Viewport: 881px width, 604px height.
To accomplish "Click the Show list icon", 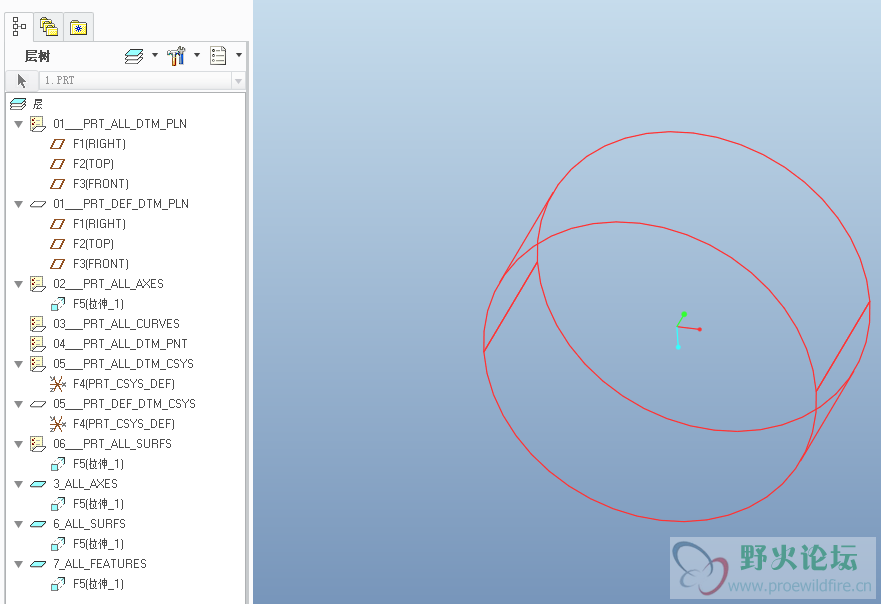I will click(218, 56).
